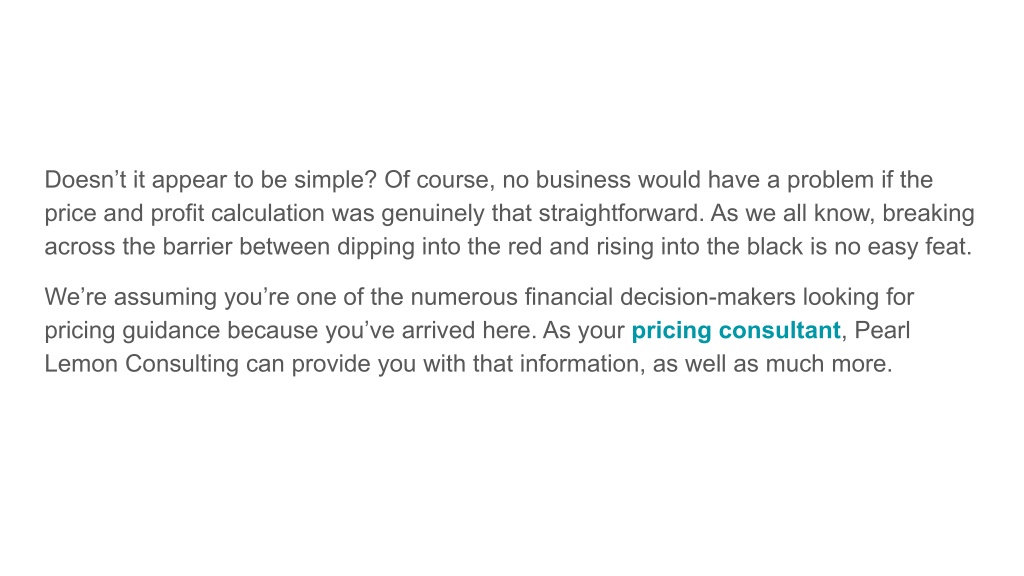Click the word 'breaking' ending the second line
Image resolution: width=1024 pixels, height=576 pixels.
[928, 214]
